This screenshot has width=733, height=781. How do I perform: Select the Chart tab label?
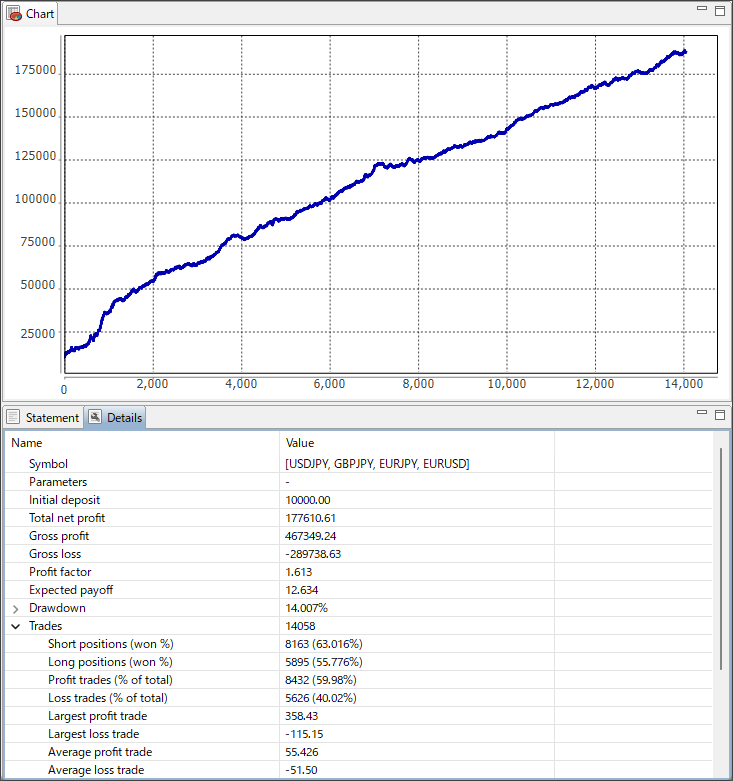(40, 14)
